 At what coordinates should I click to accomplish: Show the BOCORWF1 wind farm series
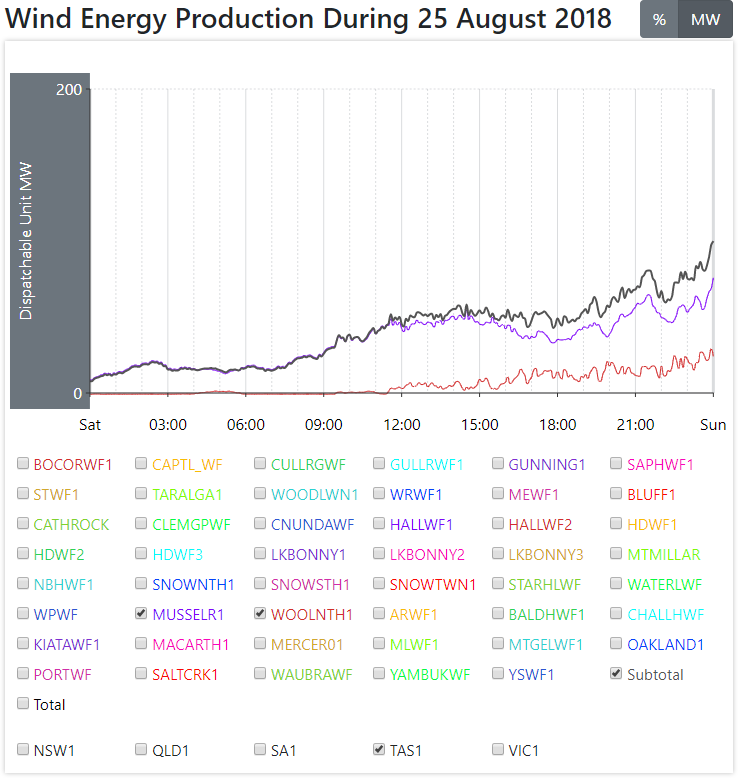point(23,464)
